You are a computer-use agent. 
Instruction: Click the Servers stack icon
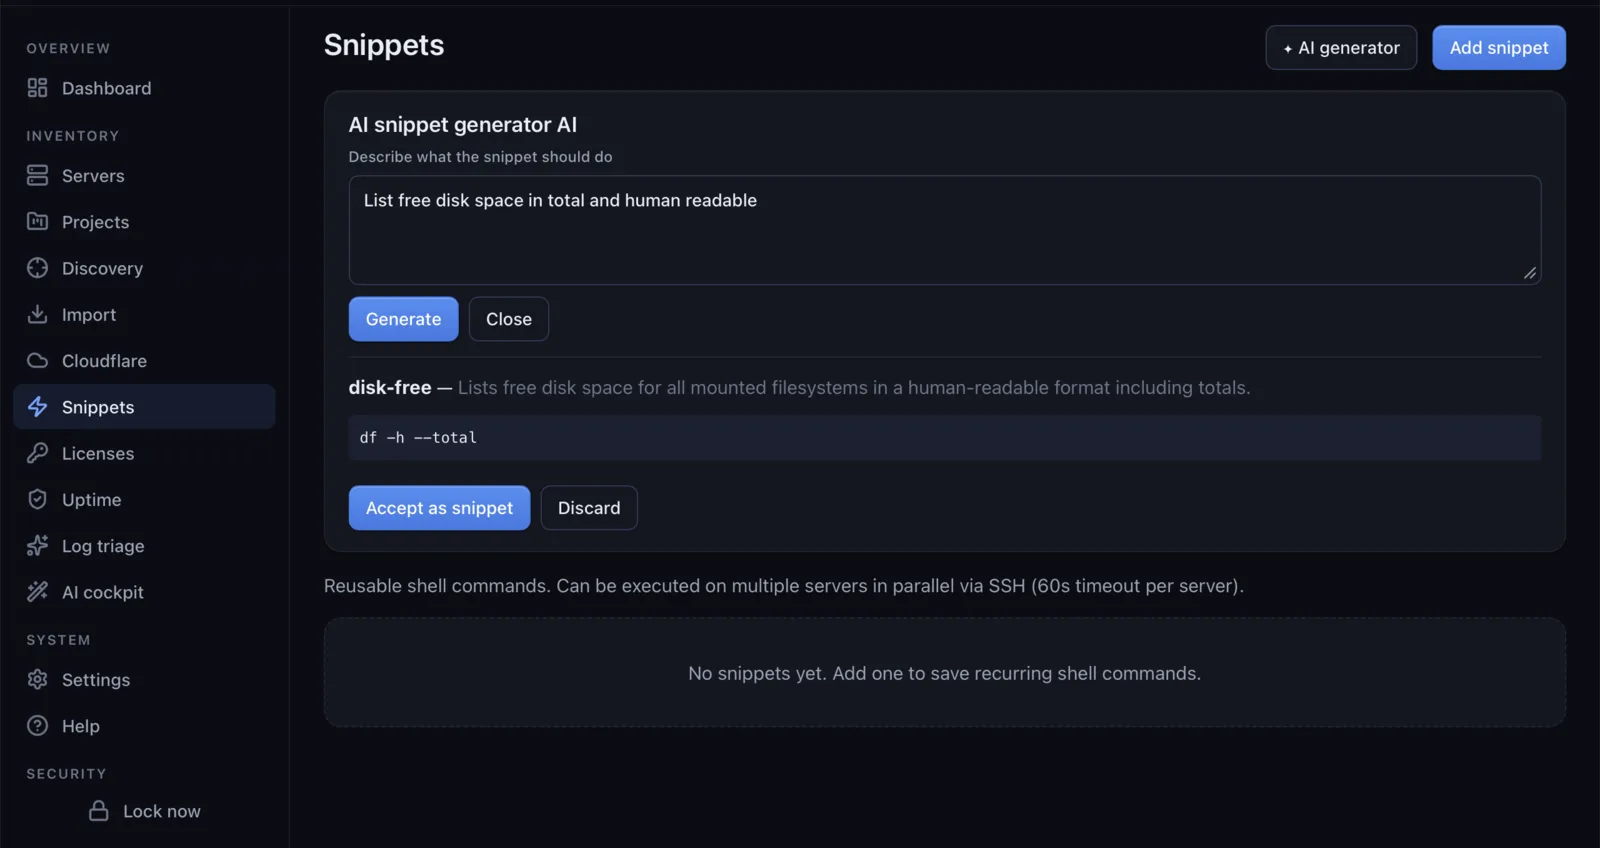(x=37, y=175)
